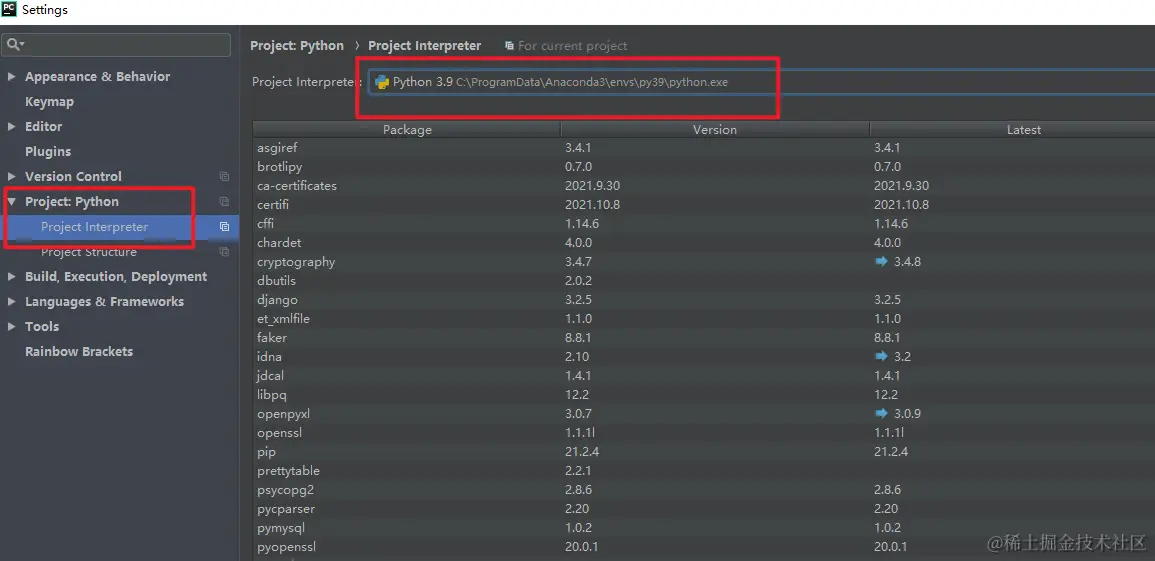Select the libpq package row

[703, 395]
